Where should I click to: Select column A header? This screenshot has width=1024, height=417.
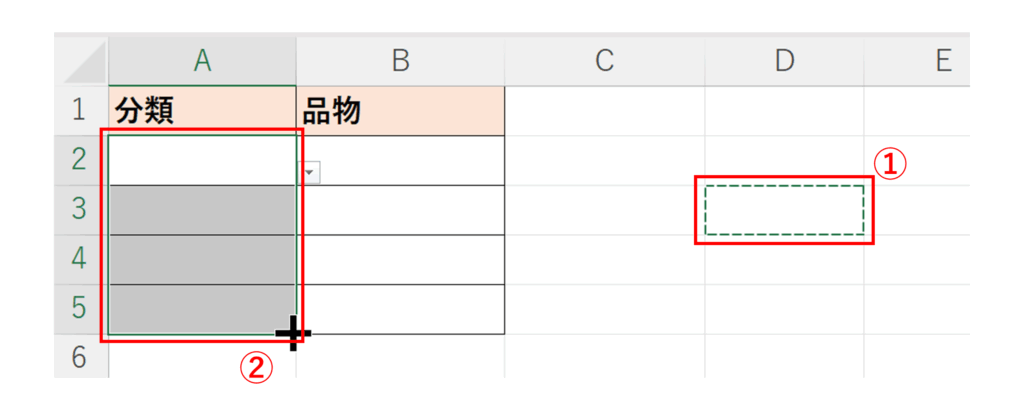pyautogui.click(x=202, y=61)
